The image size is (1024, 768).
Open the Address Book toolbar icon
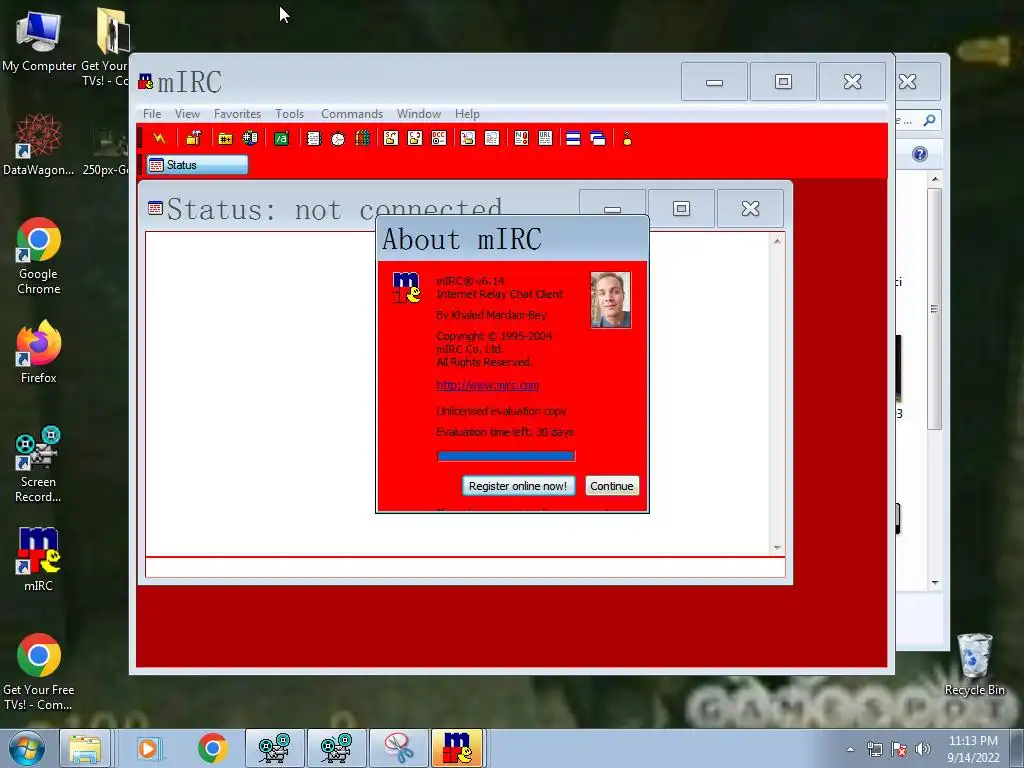(313, 138)
